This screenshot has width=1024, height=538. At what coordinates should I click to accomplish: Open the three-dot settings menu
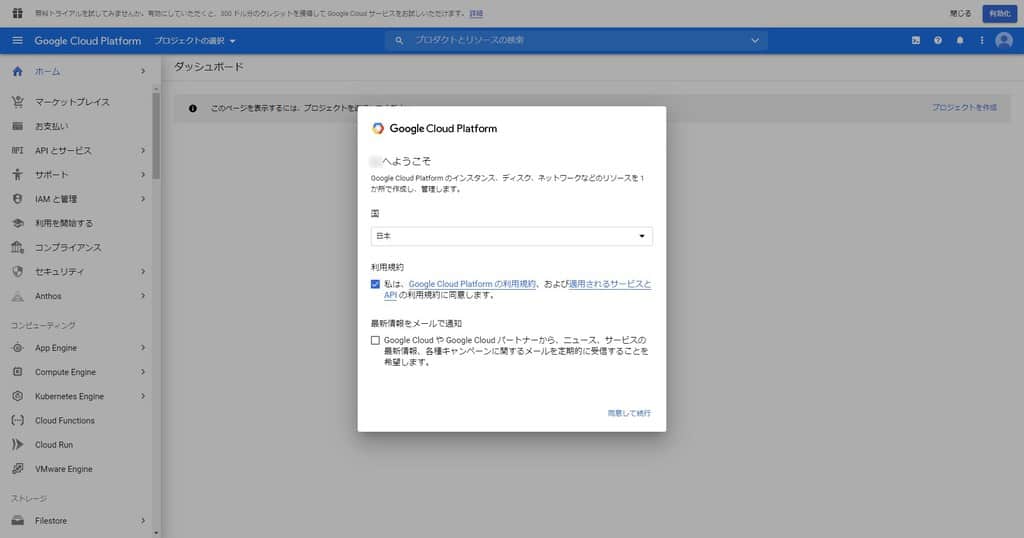coord(982,41)
